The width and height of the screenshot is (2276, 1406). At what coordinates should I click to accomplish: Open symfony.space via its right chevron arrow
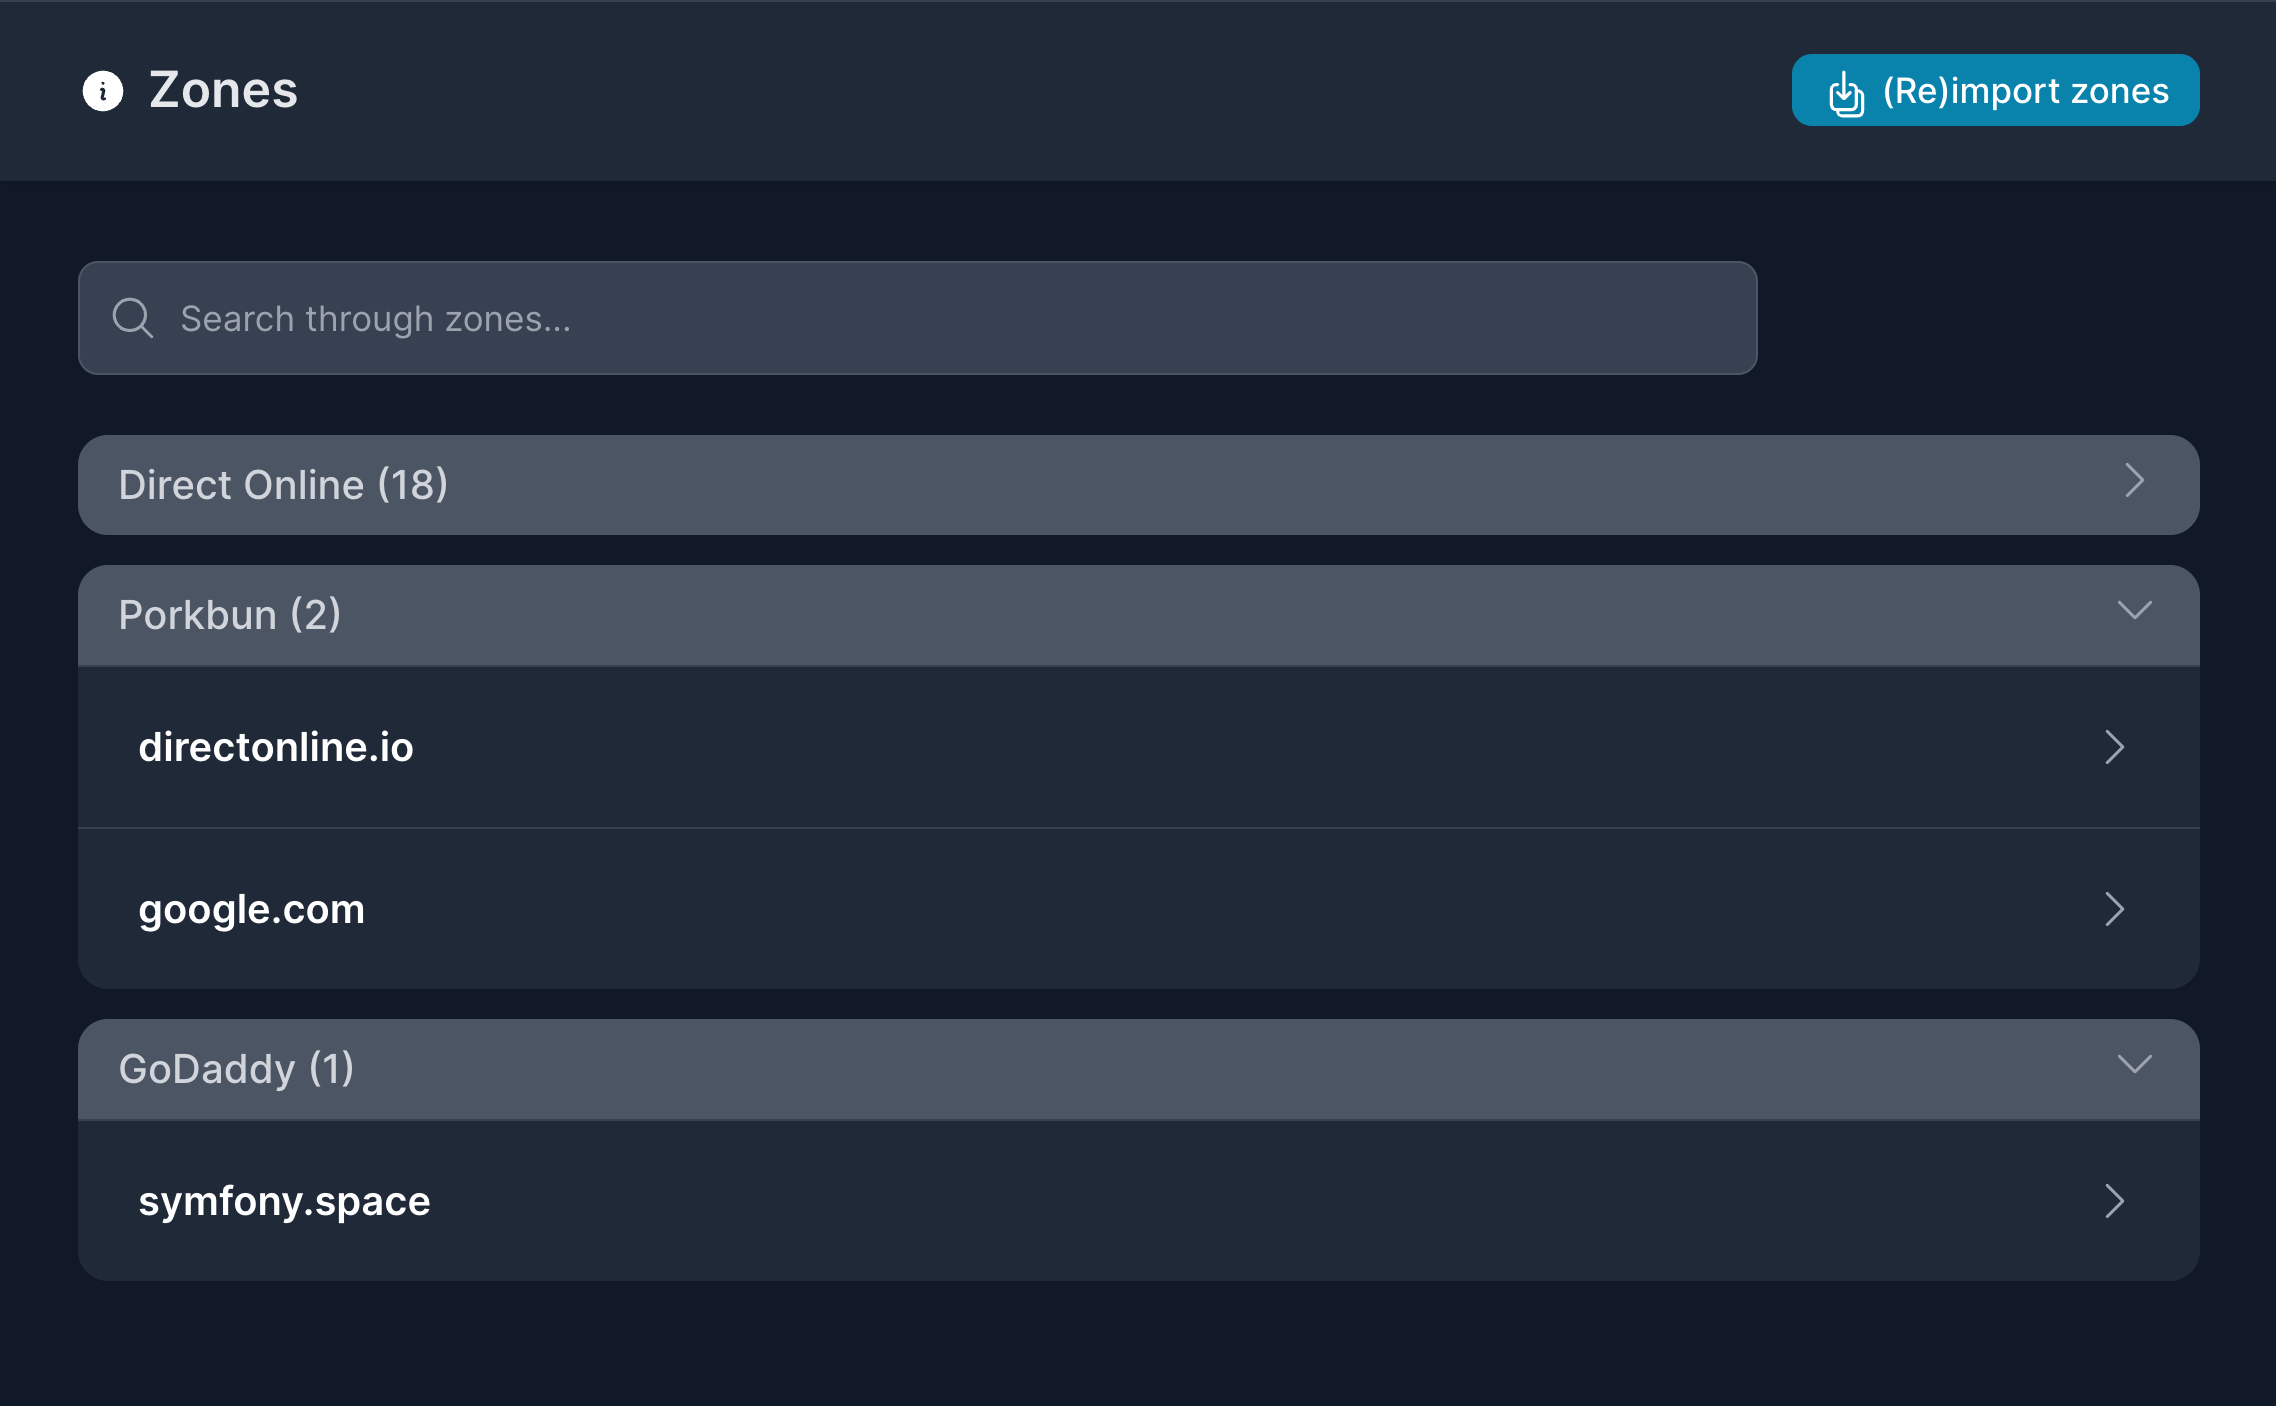tap(2115, 1201)
